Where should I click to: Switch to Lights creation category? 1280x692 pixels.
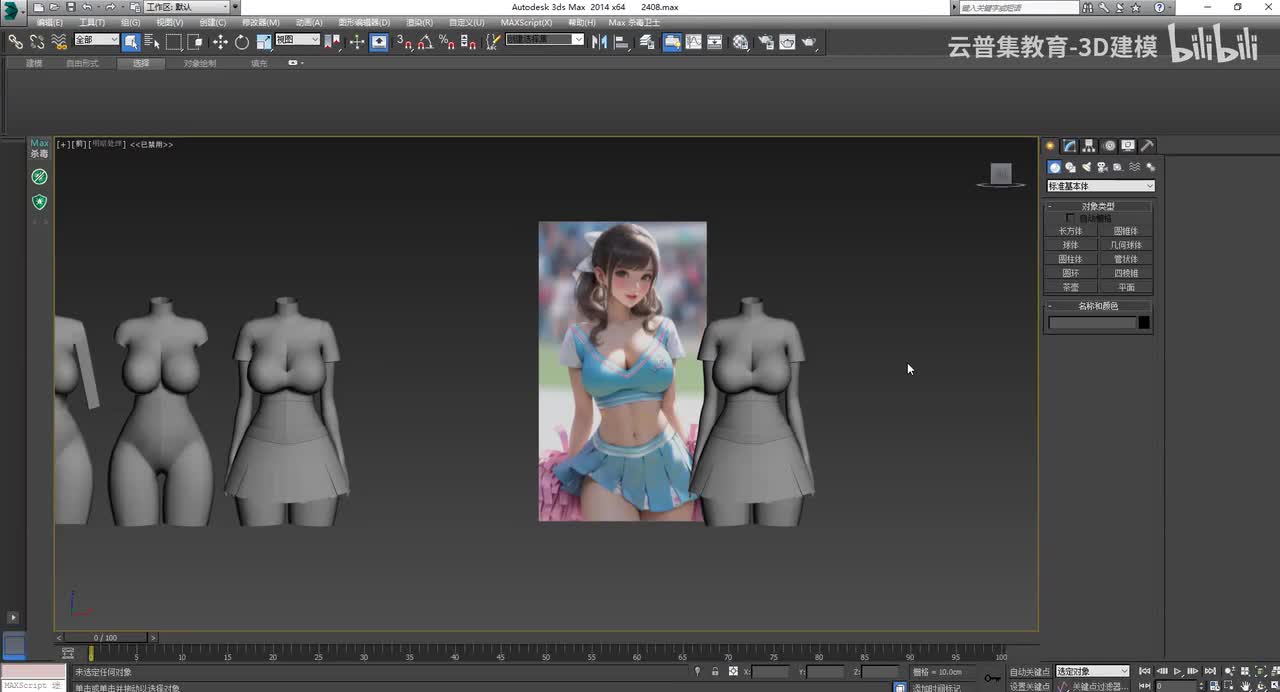1086,167
